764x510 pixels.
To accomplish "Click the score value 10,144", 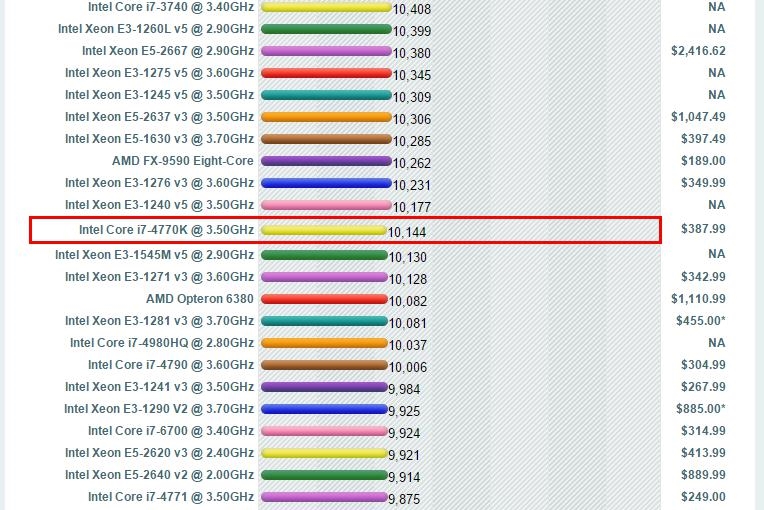I will tap(407, 232).
